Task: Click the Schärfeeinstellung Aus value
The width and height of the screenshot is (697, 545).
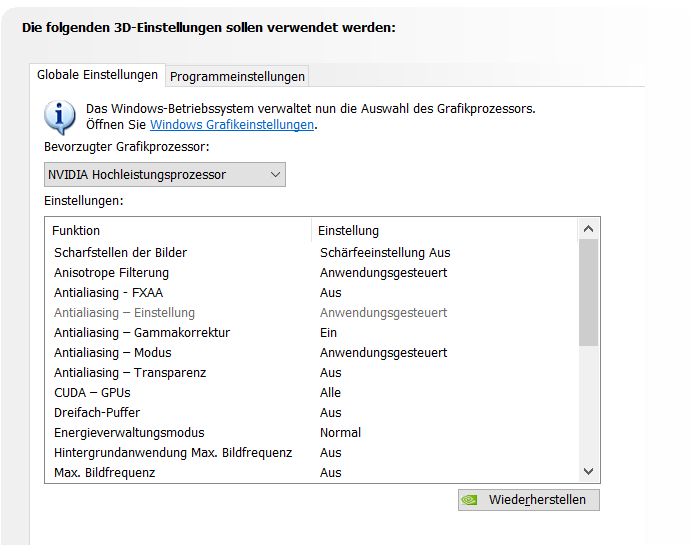Action: coord(385,252)
